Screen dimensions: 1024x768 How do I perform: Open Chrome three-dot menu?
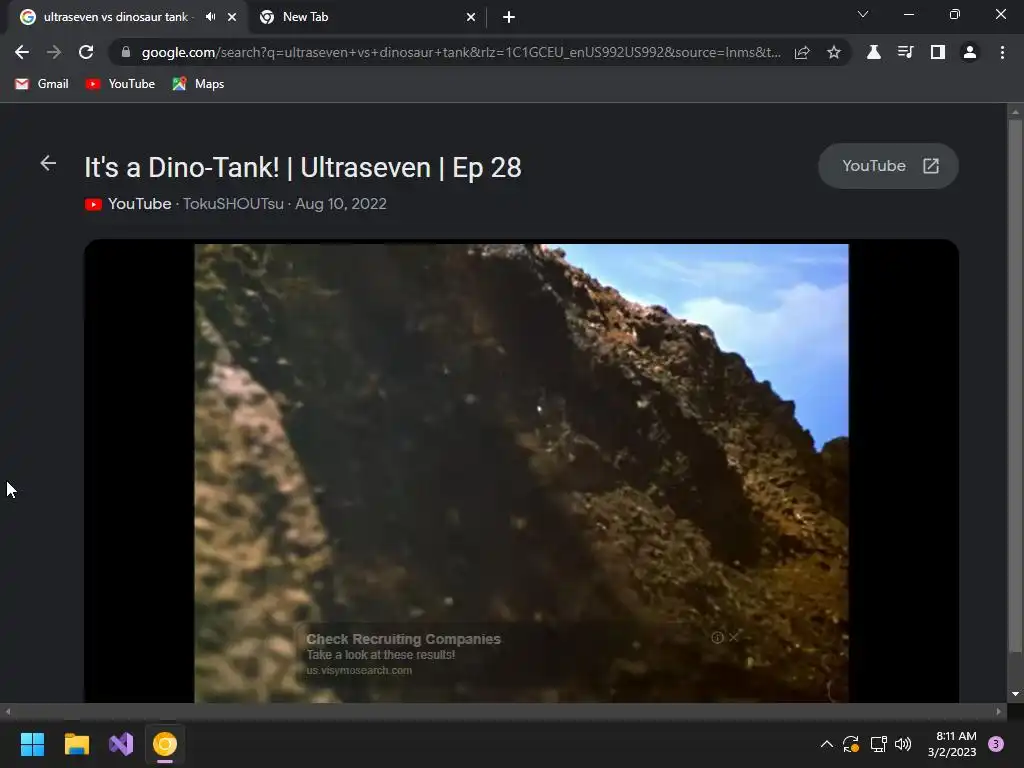[x=1002, y=52]
